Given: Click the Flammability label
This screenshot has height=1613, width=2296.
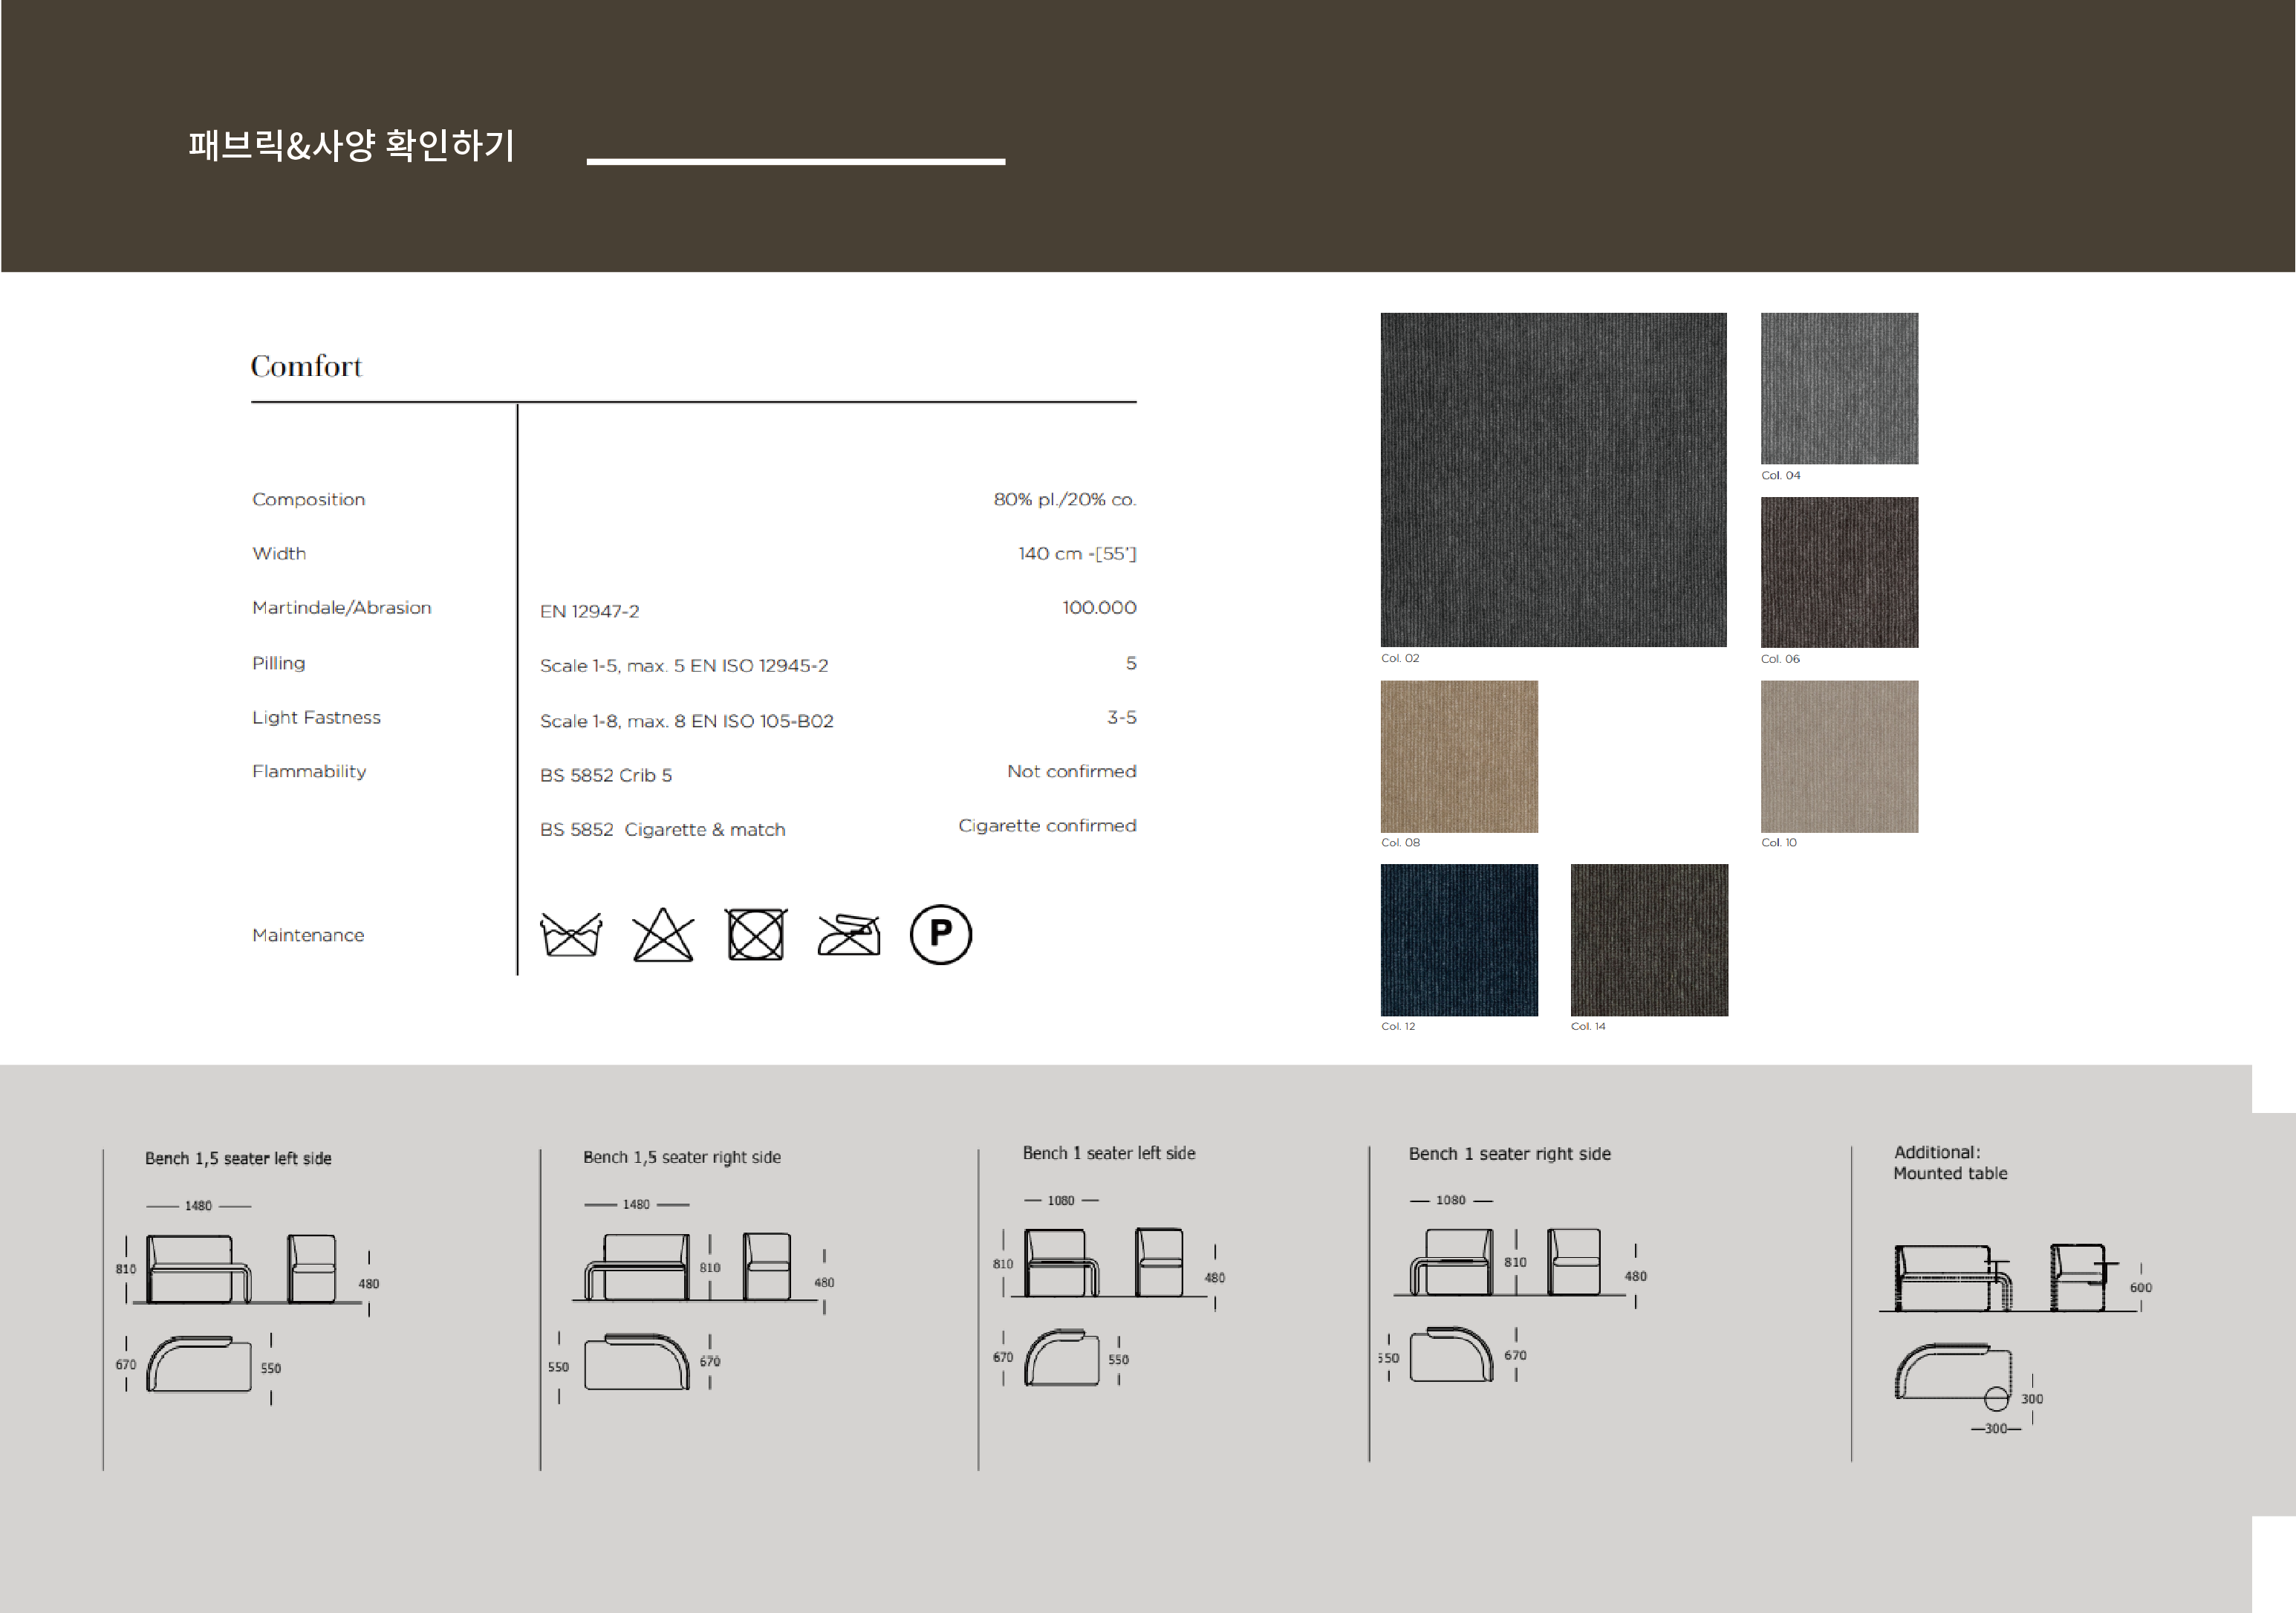Looking at the screenshot, I should click(309, 771).
